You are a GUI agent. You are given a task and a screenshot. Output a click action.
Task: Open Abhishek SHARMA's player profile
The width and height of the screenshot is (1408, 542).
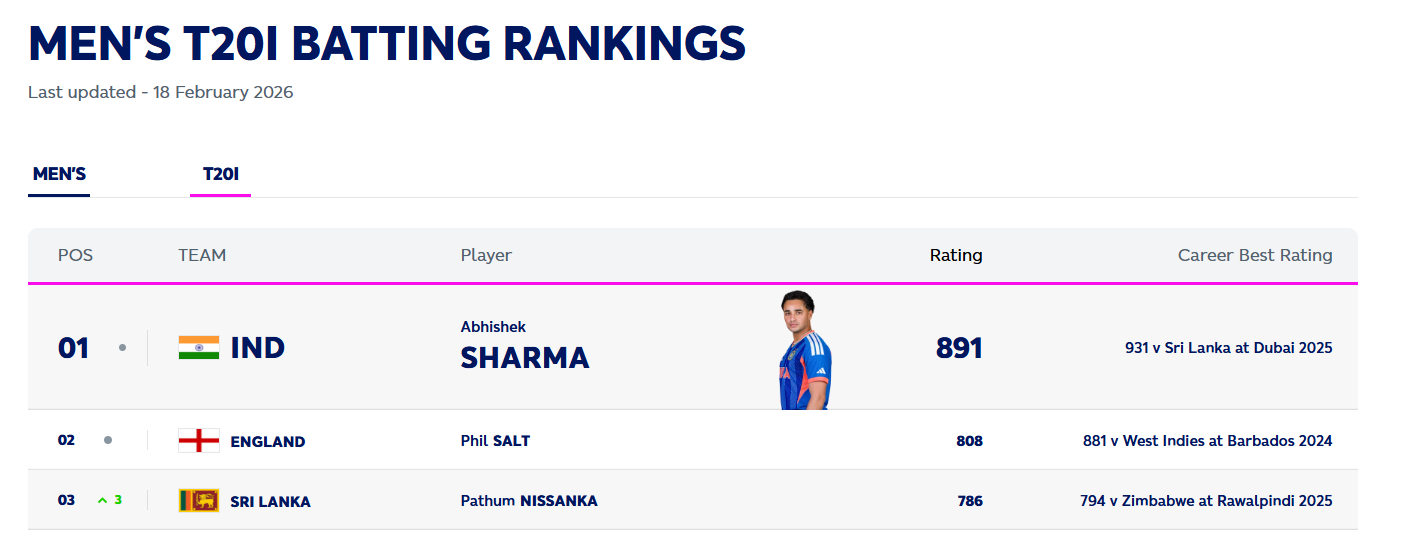click(x=525, y=347)
